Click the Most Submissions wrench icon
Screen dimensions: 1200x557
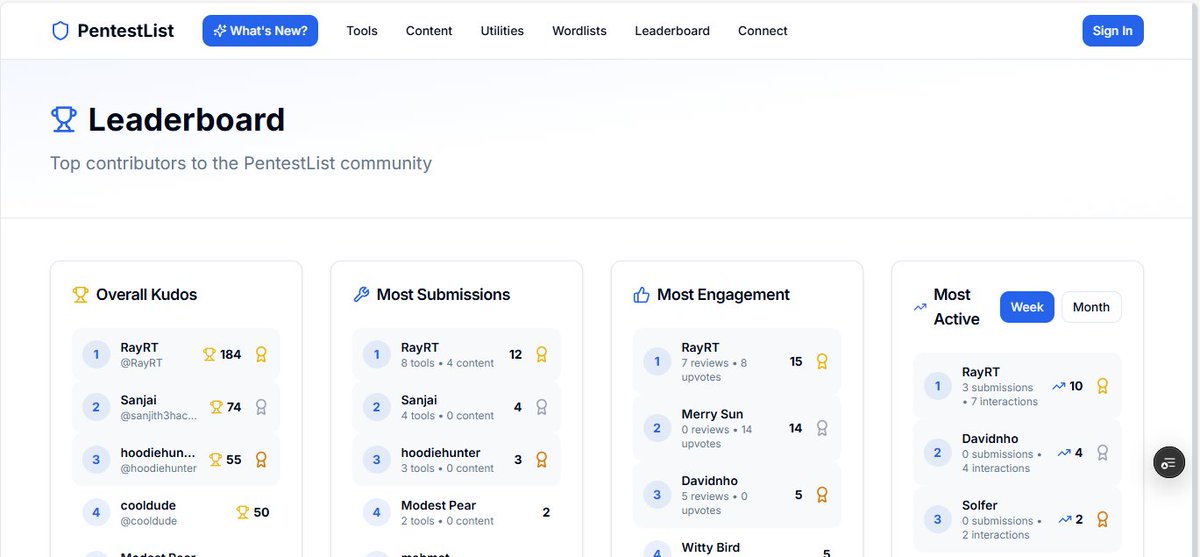point(361,295)
